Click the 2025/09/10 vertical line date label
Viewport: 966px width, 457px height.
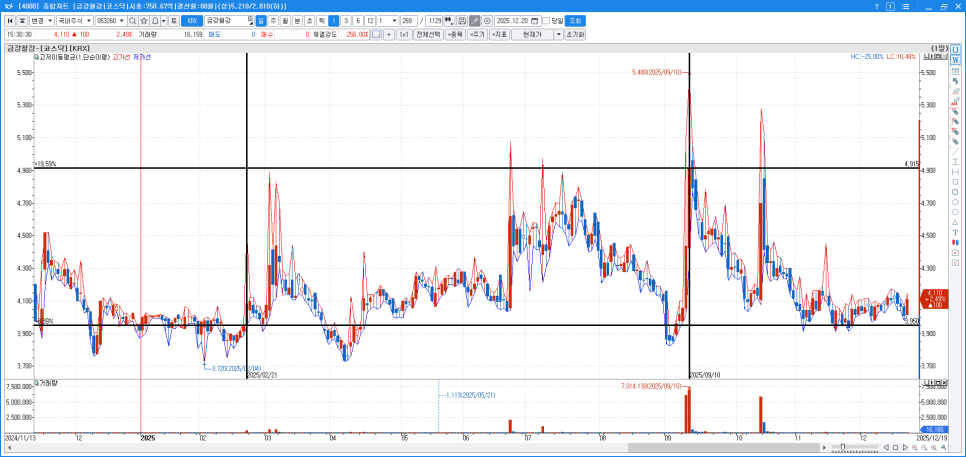click(705, 374)
